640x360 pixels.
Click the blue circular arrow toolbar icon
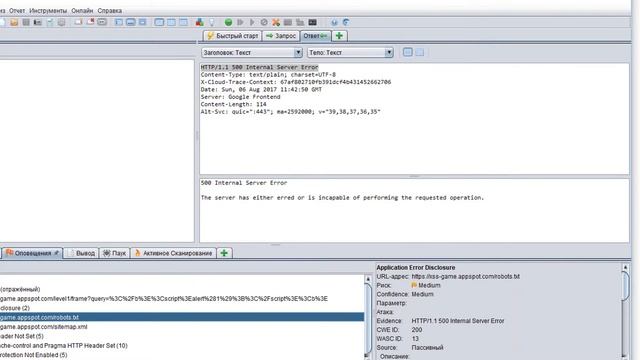click(346, 22)
